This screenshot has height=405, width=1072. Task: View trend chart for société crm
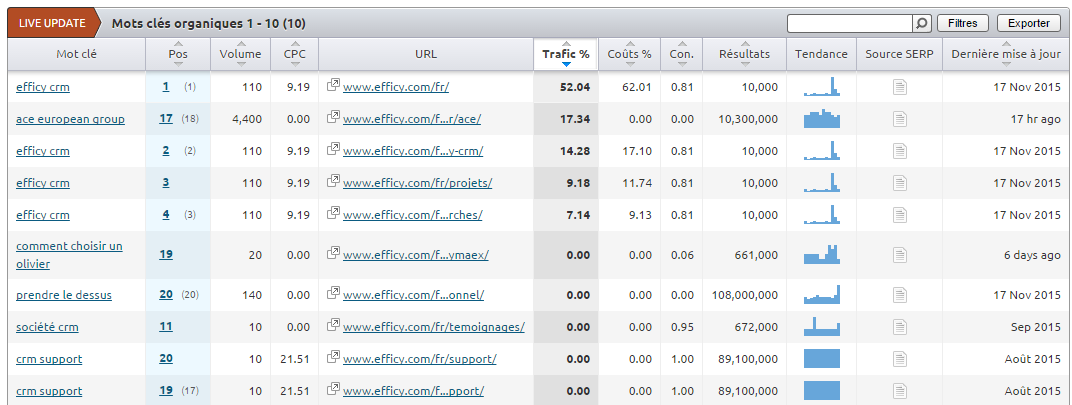point(822,326)
